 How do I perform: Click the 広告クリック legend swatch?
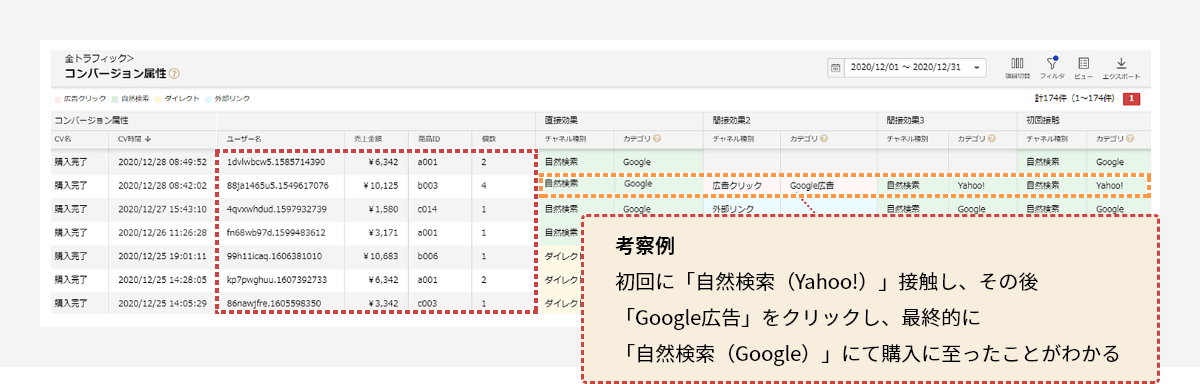click(57, 99)
